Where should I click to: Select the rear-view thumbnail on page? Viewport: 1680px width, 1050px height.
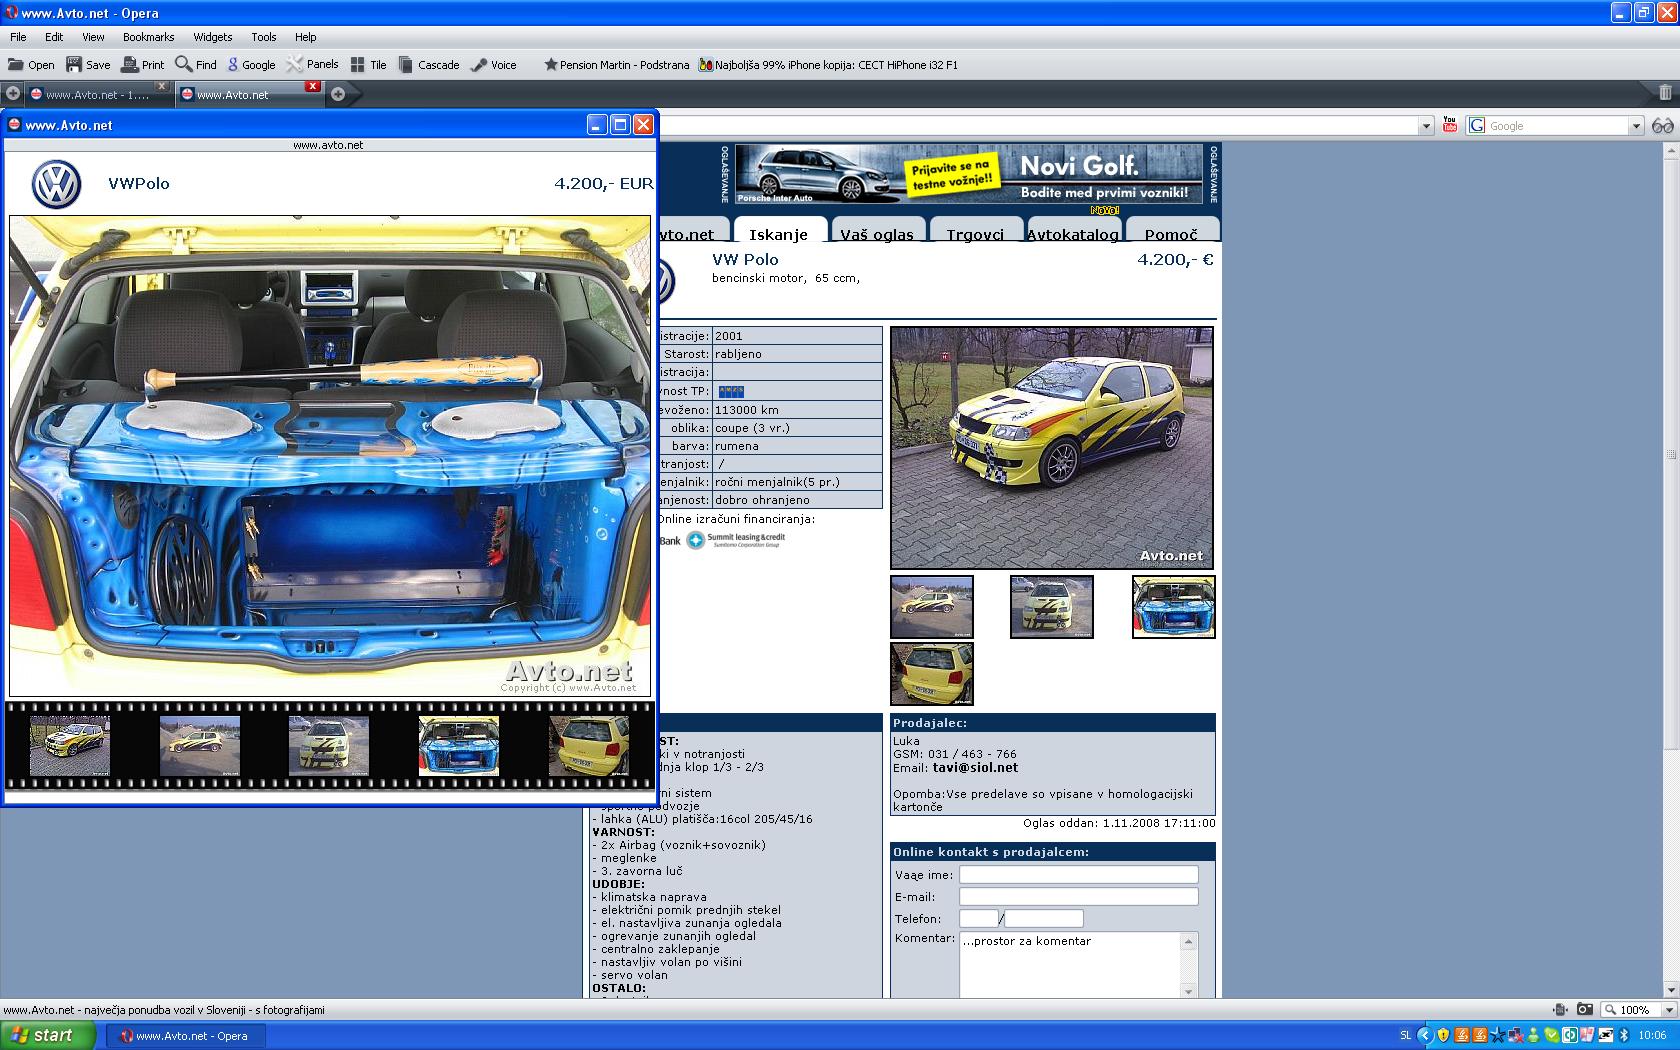click(x=932, y=674)
